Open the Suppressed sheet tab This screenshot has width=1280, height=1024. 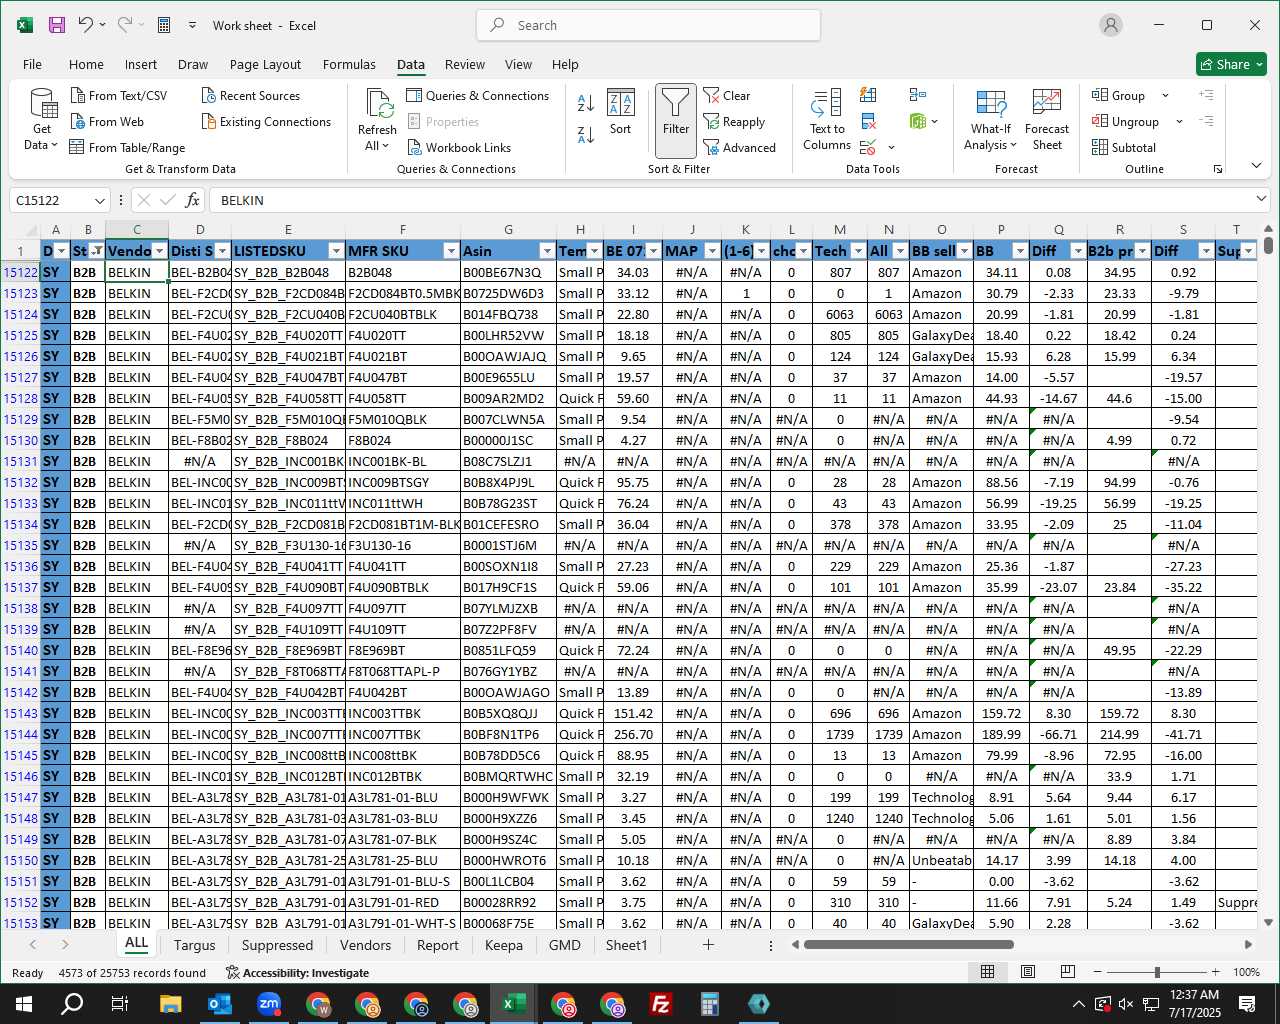(277, 945)
